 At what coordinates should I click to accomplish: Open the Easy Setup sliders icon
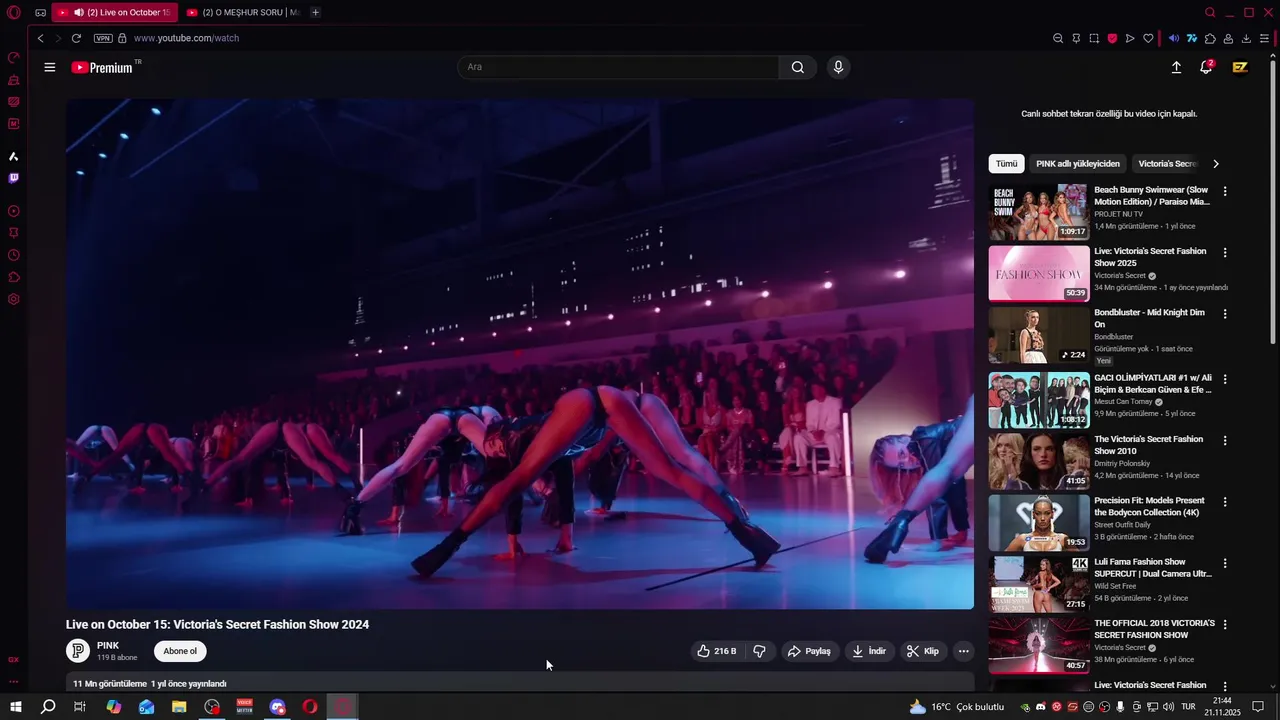pyautogui.click(x=1264, y=38)
